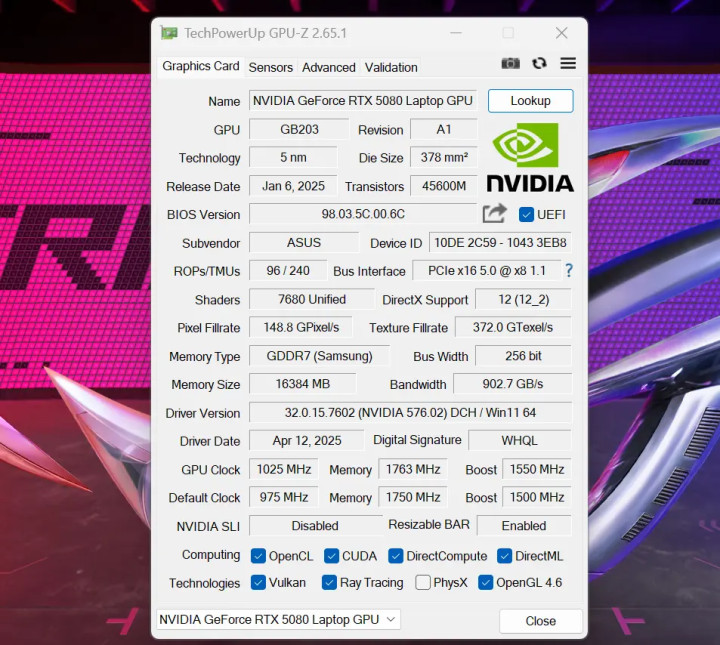The height and width of the screenshot is (645, 720).
Task: Click Memory Size value 16384 MB
Action: pyautogui.click(x=303, y=384)
